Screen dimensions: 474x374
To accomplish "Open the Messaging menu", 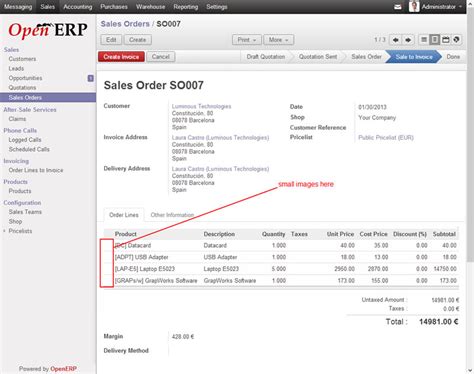I will (18, 7).
